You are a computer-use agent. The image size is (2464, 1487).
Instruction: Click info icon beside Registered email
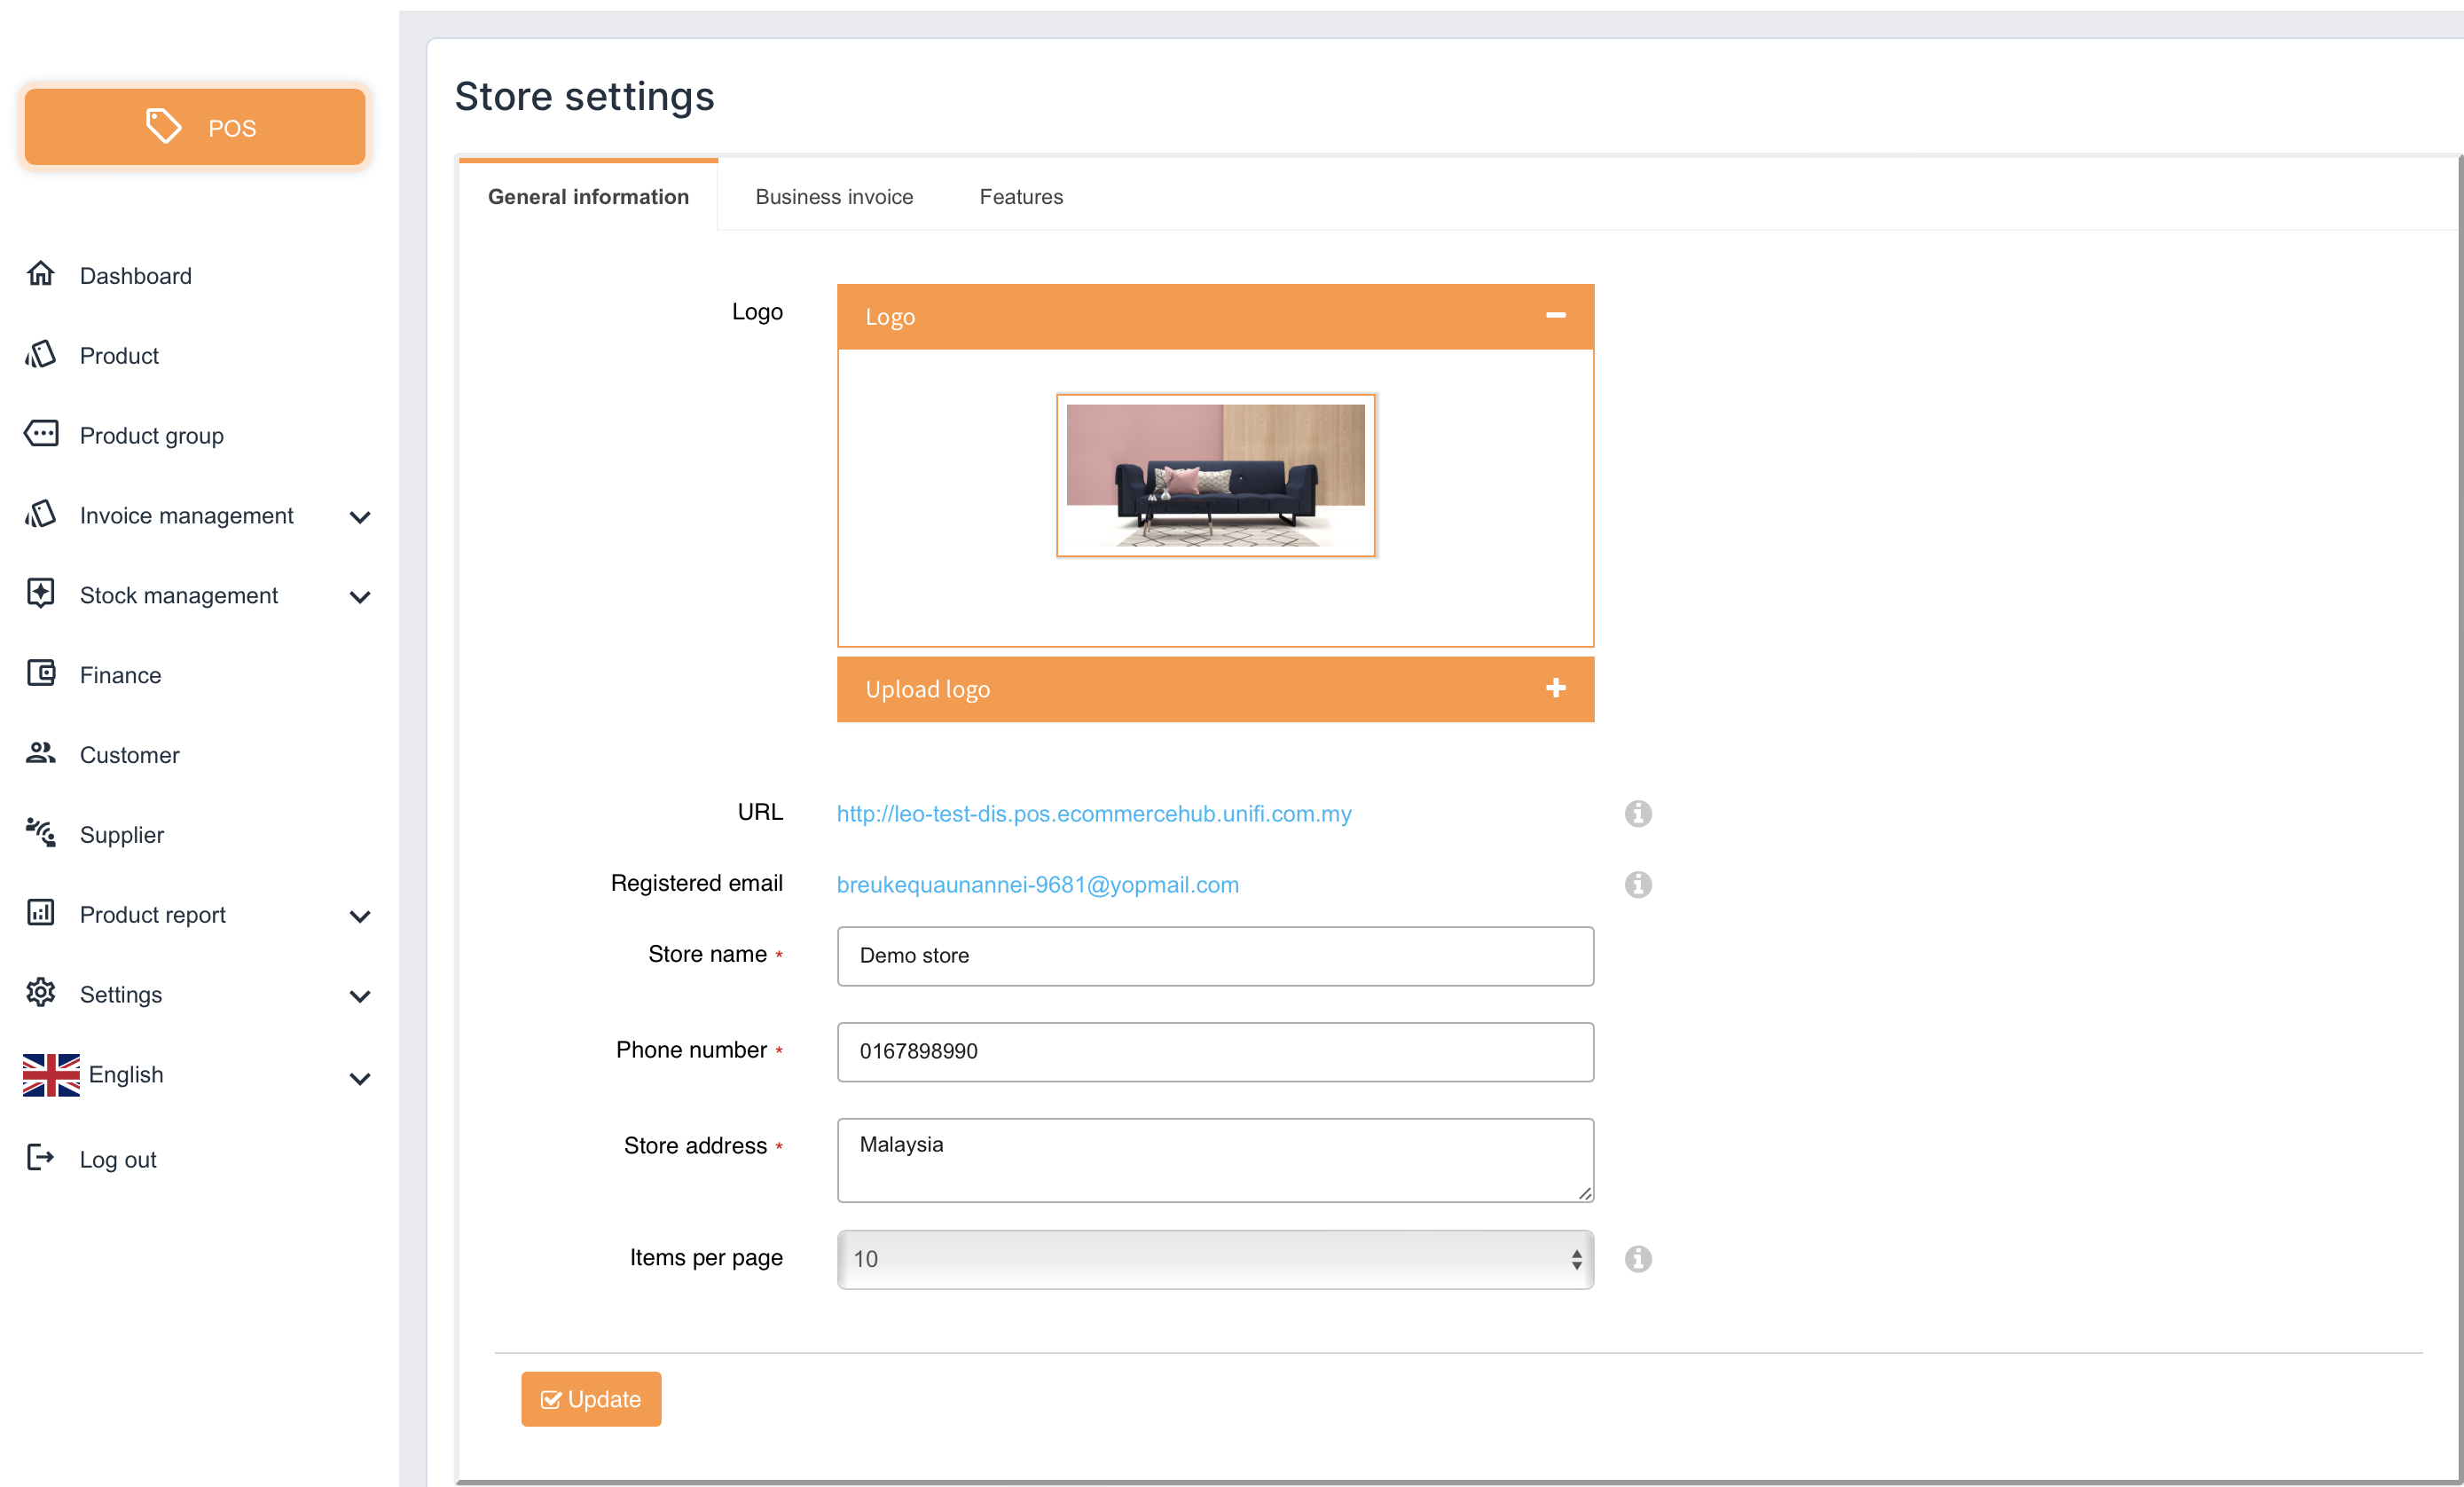coord(1637,884)
